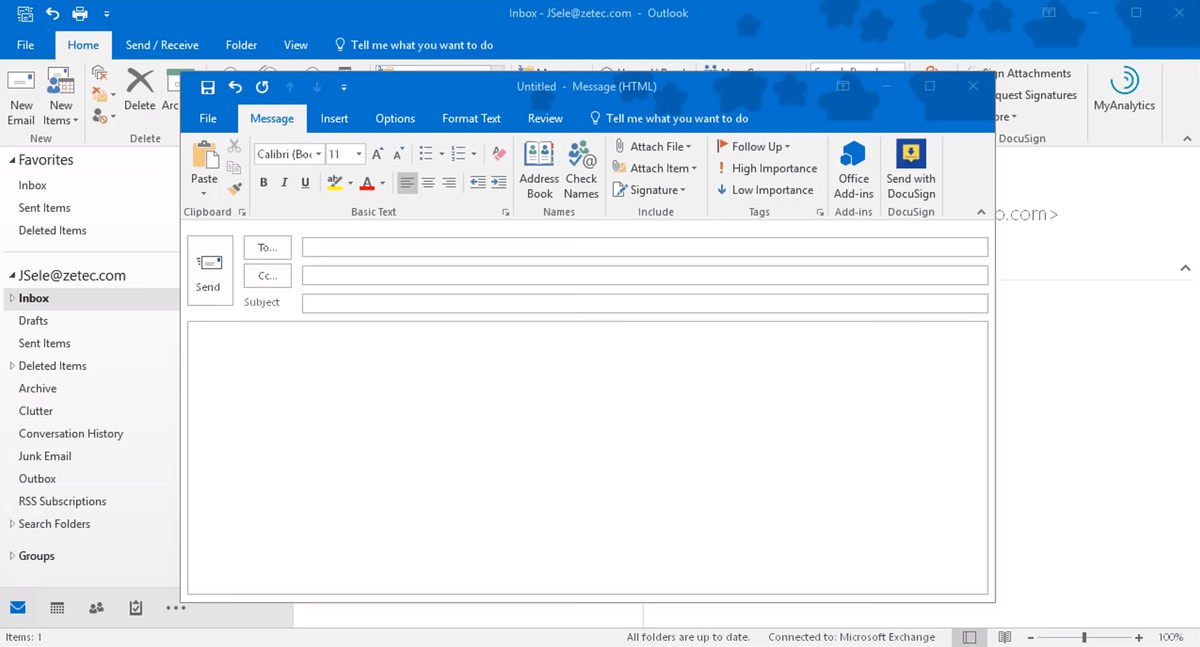Expand the Deleted Items folder under JSele@zetec.com
1200x647 pixels.
[x=12, y=366]
